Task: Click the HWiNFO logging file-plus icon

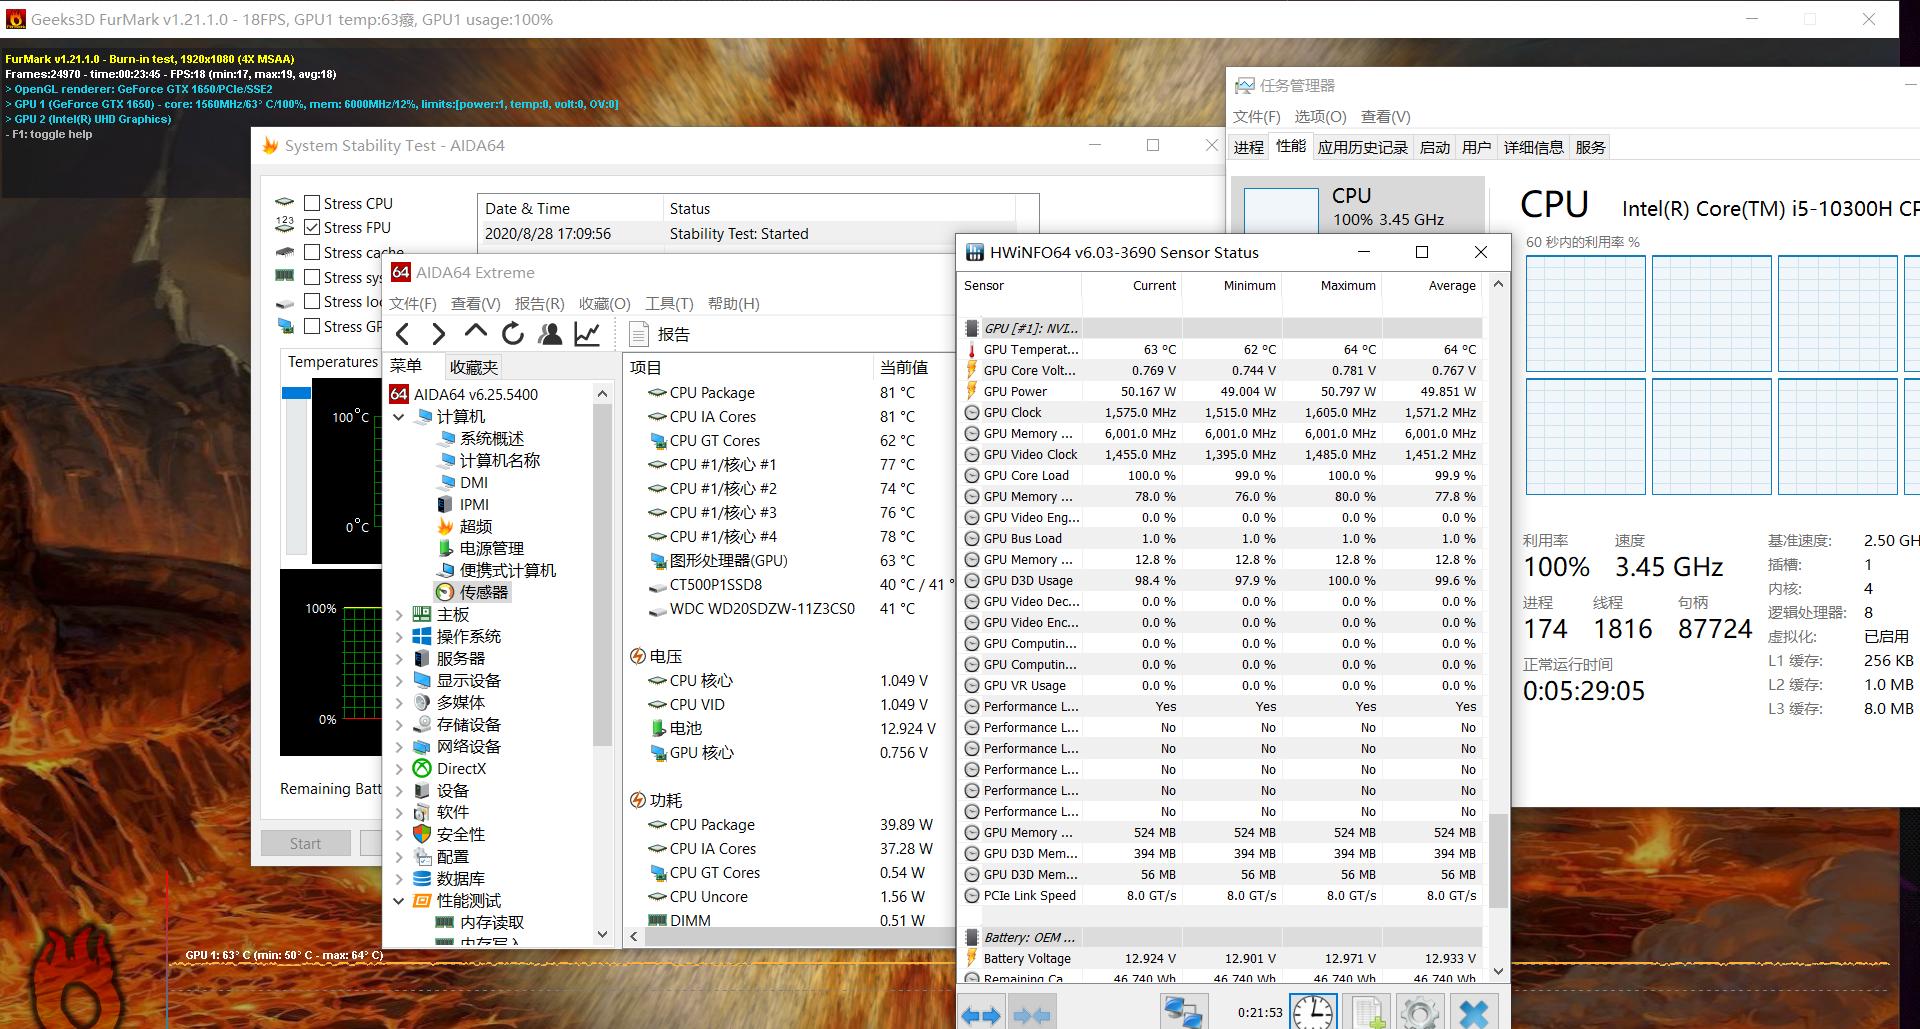Action: 1368,1012
